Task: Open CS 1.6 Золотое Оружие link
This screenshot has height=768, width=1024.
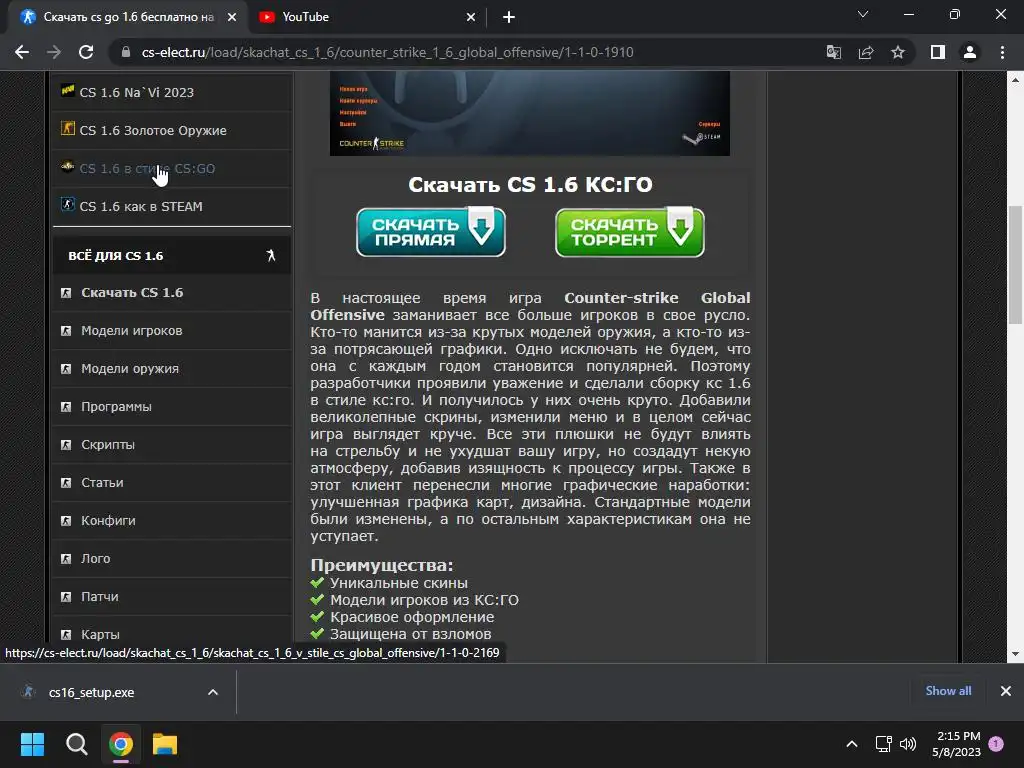Action: [x=153, y=130]
